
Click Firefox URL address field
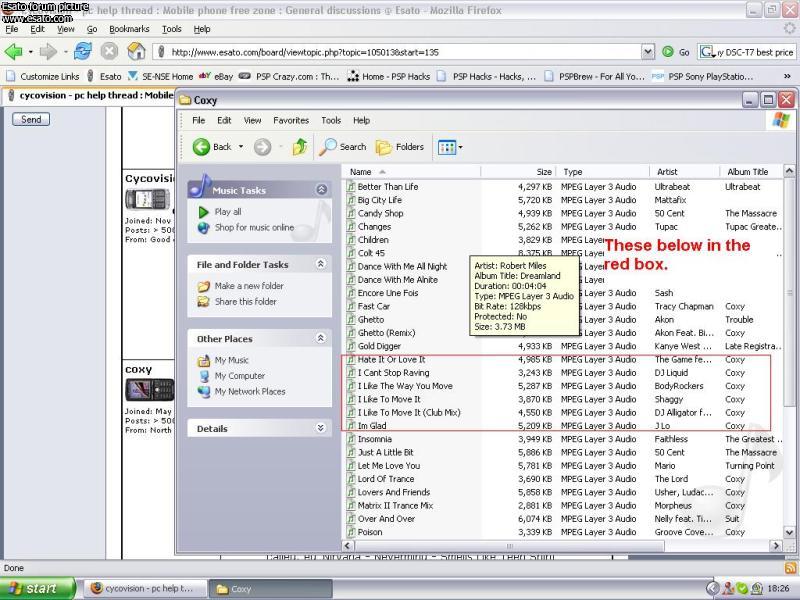click(x=398, y=52)
